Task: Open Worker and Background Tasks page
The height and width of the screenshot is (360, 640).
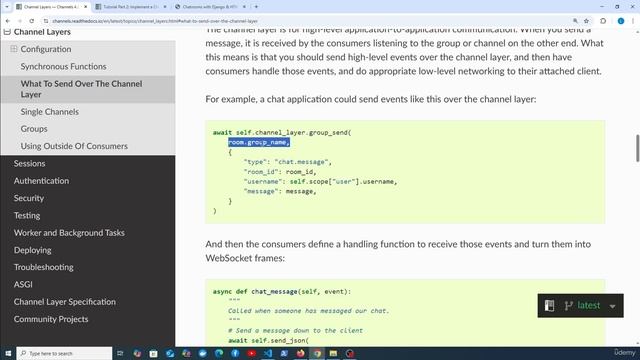Action: click(x=69, y=233)
